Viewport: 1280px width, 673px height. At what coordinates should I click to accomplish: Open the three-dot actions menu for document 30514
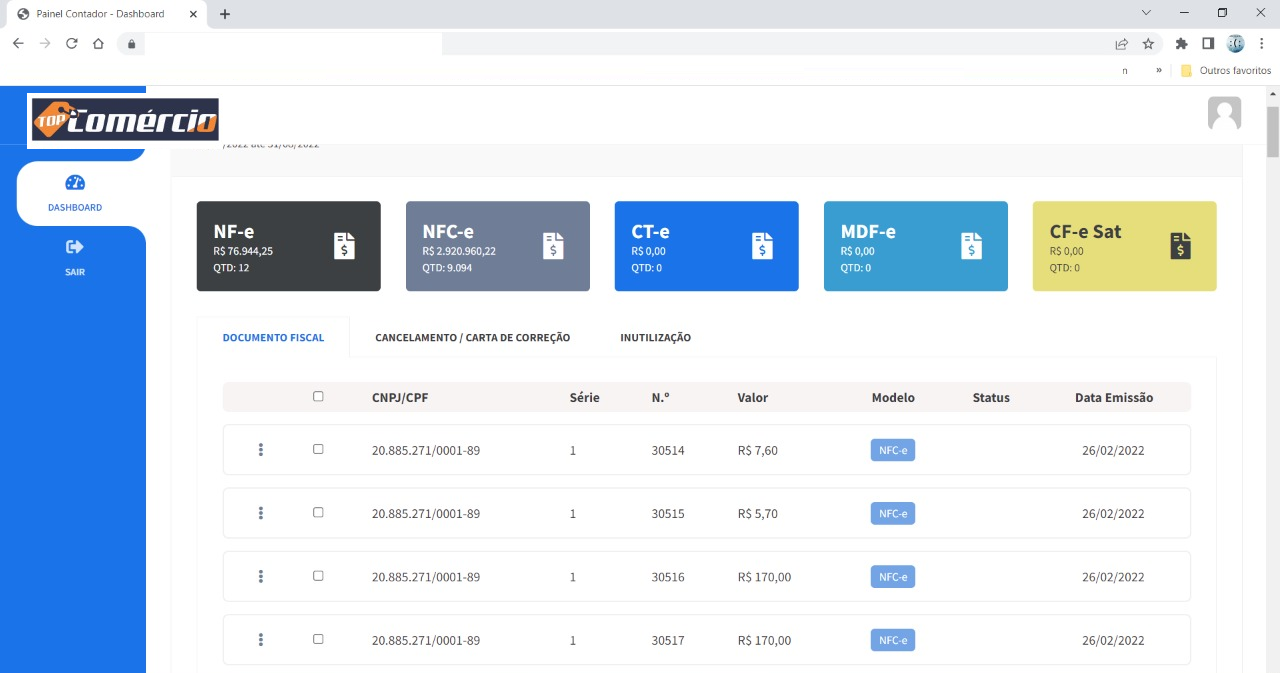pyautogui.click(x=261, y=449)
